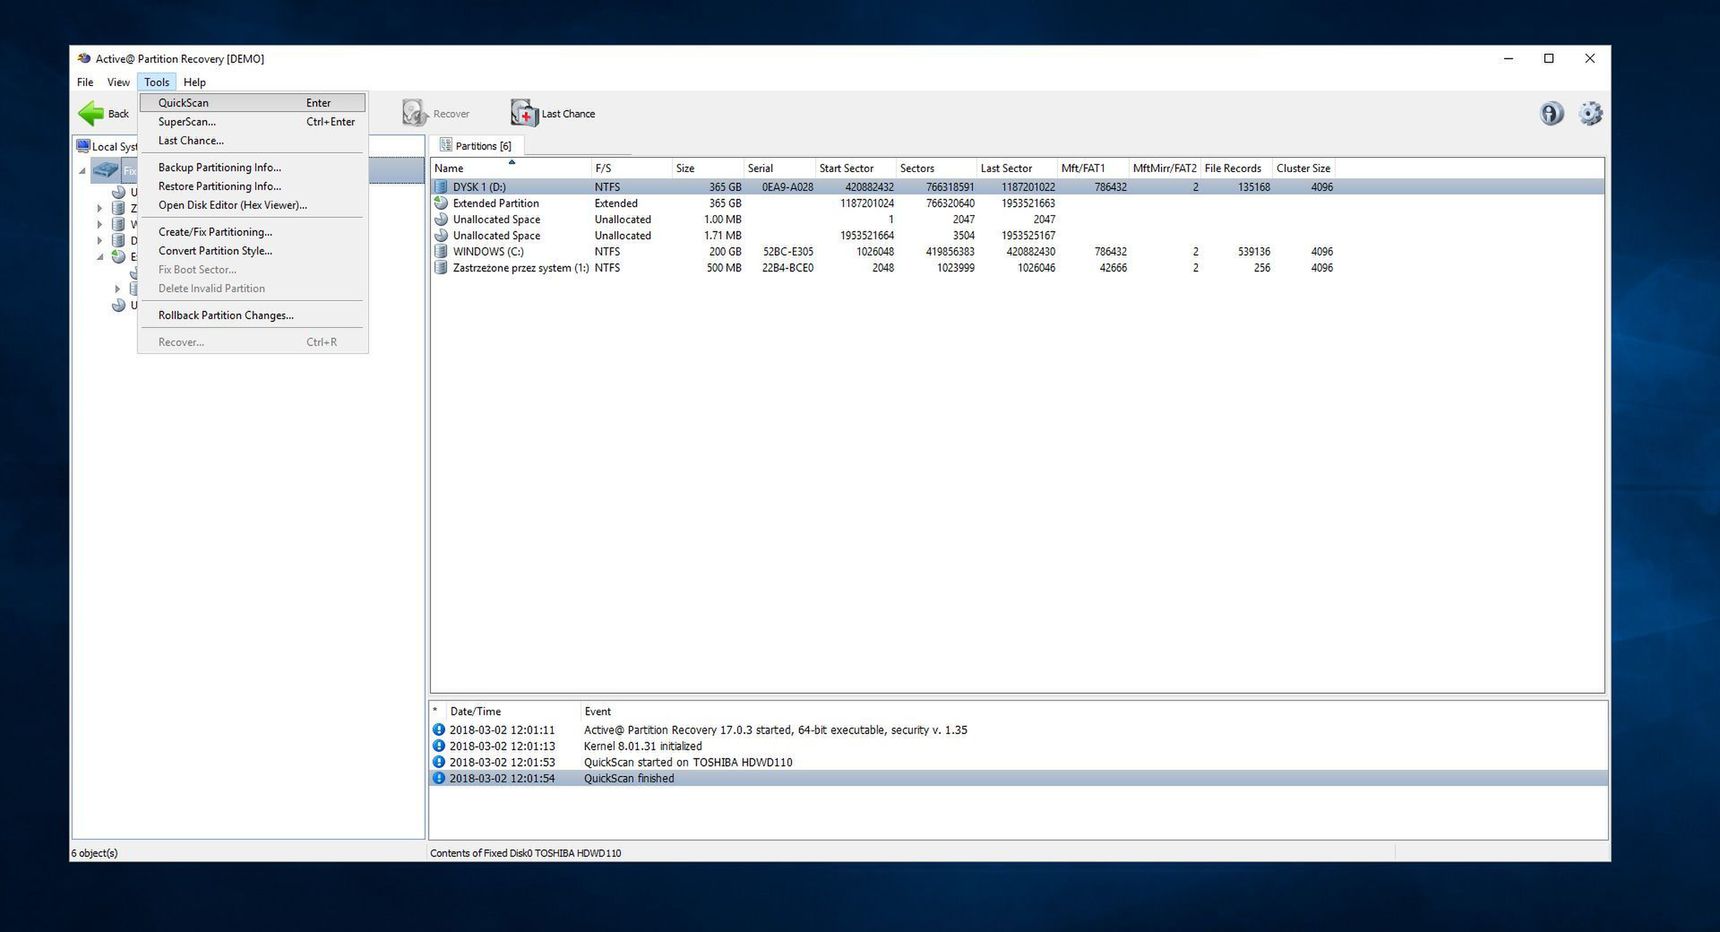Screen dimensions: 1720x932
Task: Select Restore Partitioning Info... menu entry
Action: click(253, 186)
